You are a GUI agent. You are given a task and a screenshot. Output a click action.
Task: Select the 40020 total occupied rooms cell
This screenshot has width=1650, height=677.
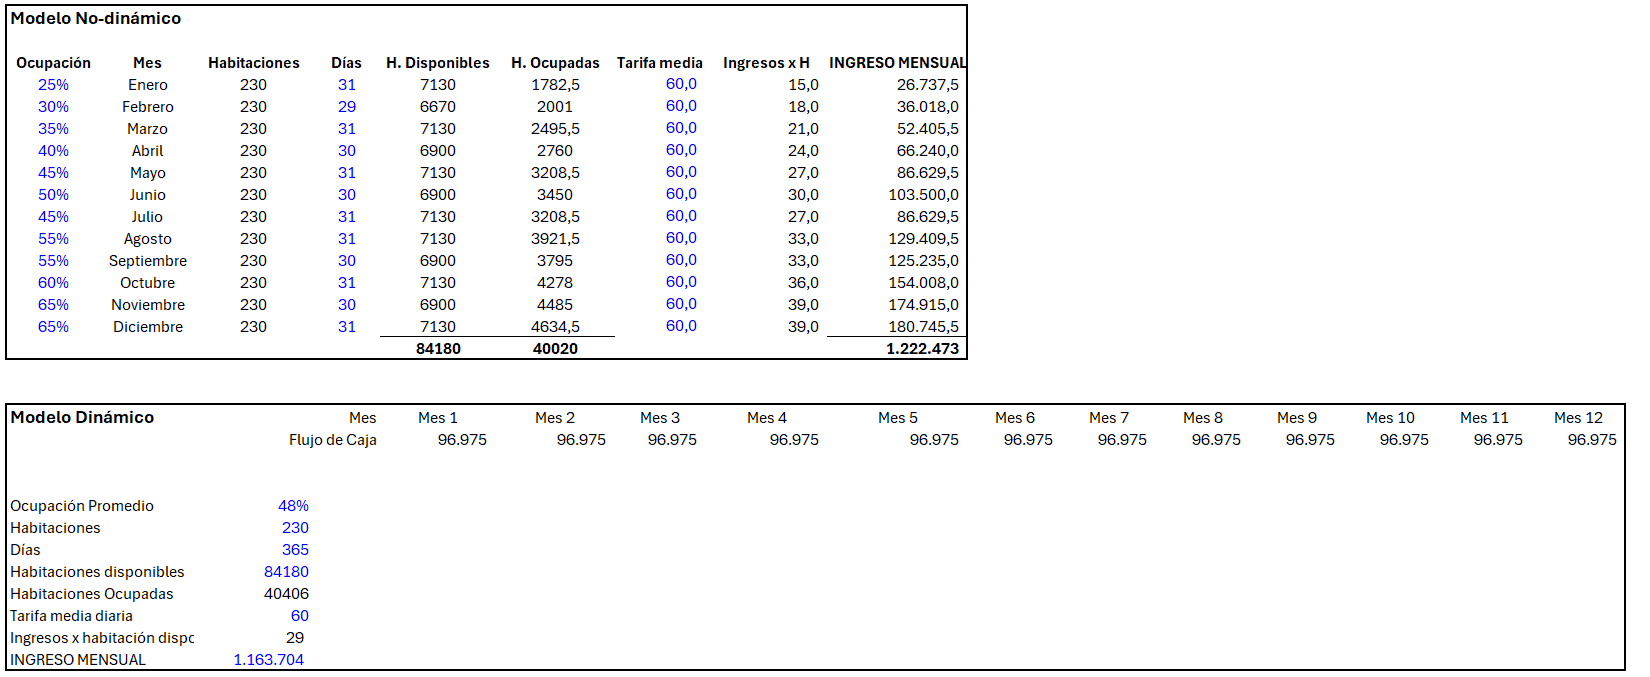[x=555, y=349]
